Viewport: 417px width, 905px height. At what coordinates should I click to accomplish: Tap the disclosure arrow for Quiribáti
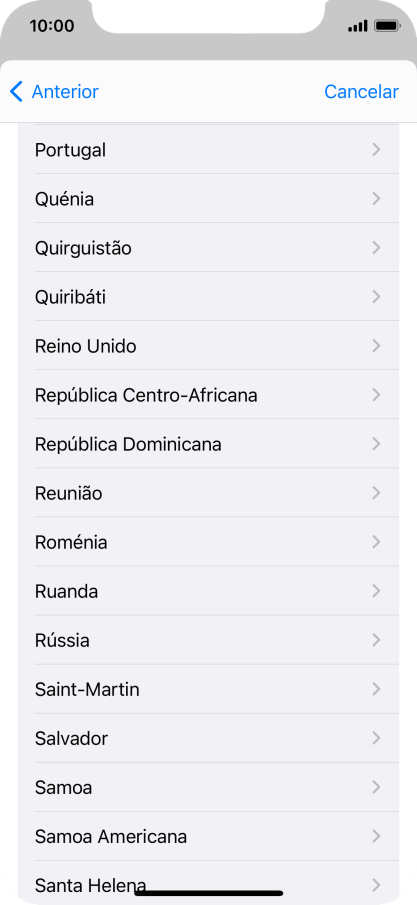(376, 297)
